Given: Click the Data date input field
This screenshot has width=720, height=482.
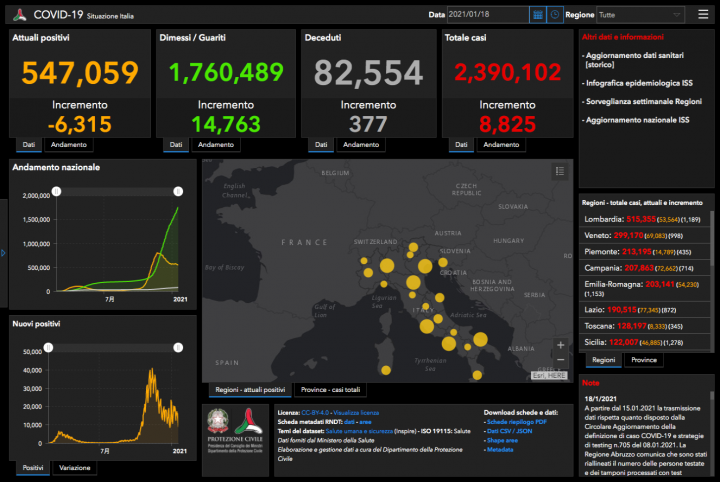Looking at the screenshot, I should (x=486, y=15).
